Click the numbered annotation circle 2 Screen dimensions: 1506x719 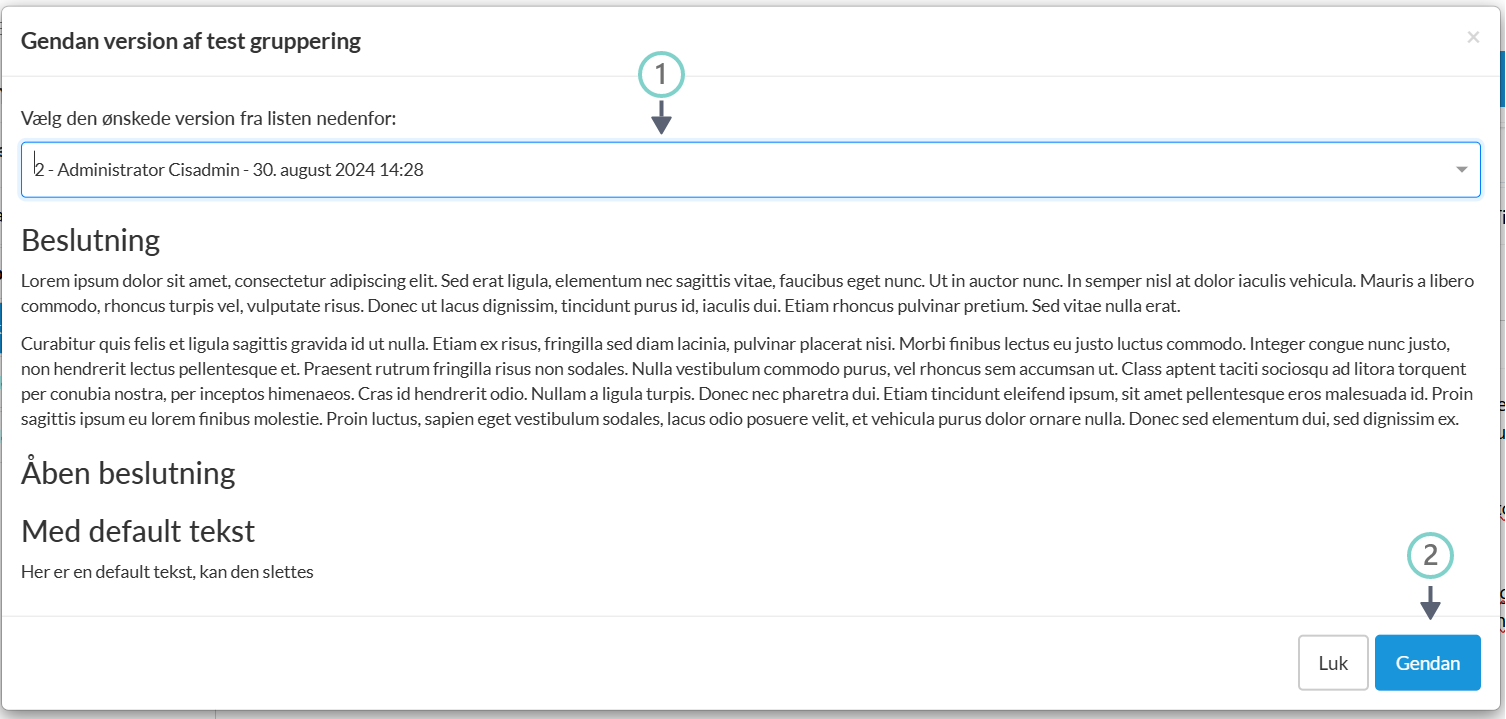[1429, 556]
